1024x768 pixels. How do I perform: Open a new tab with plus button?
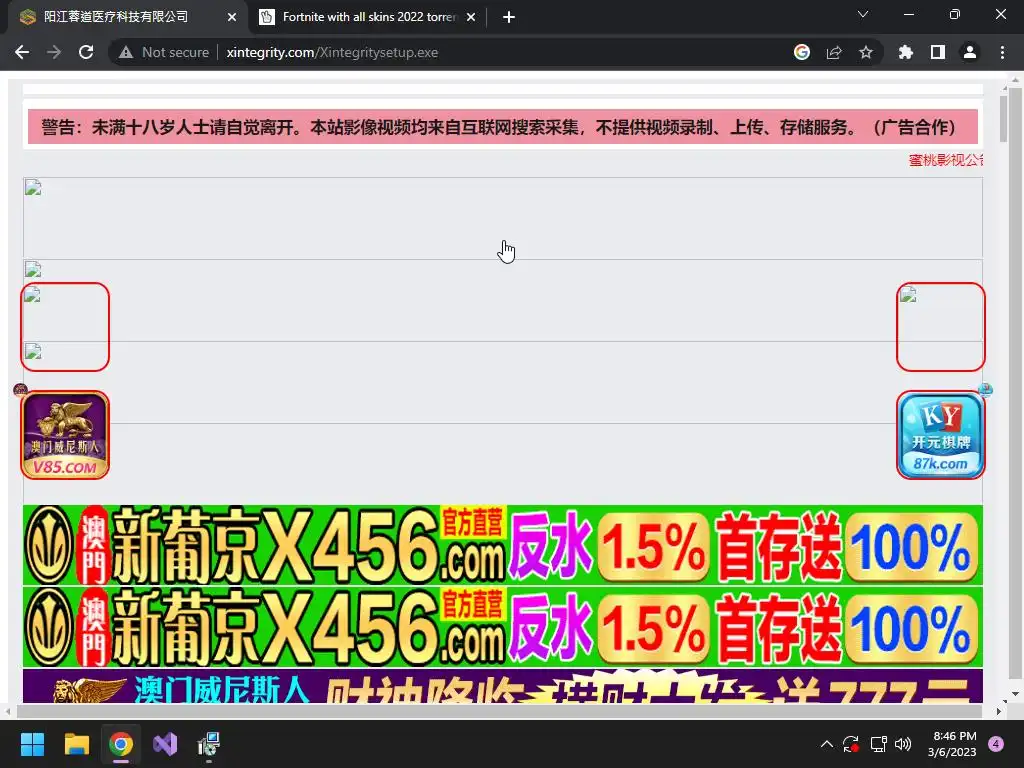click(509, 17)
